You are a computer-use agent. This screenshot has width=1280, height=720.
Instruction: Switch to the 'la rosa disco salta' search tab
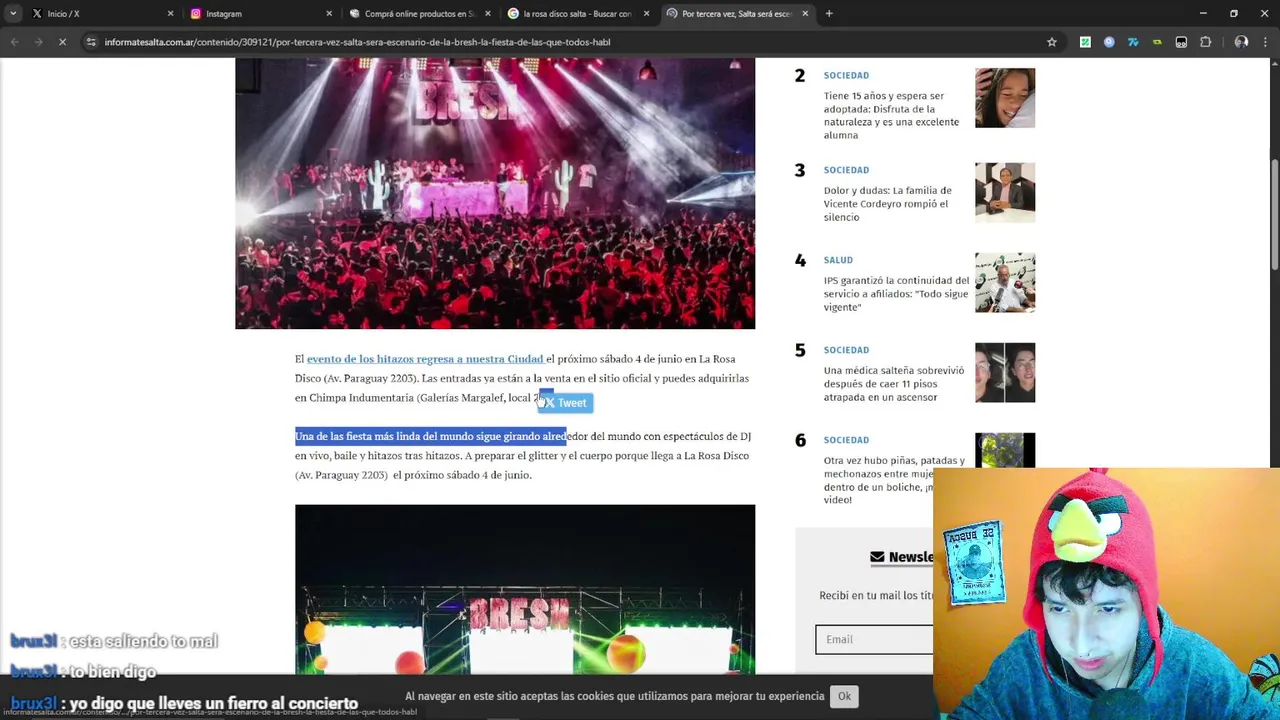578,13
